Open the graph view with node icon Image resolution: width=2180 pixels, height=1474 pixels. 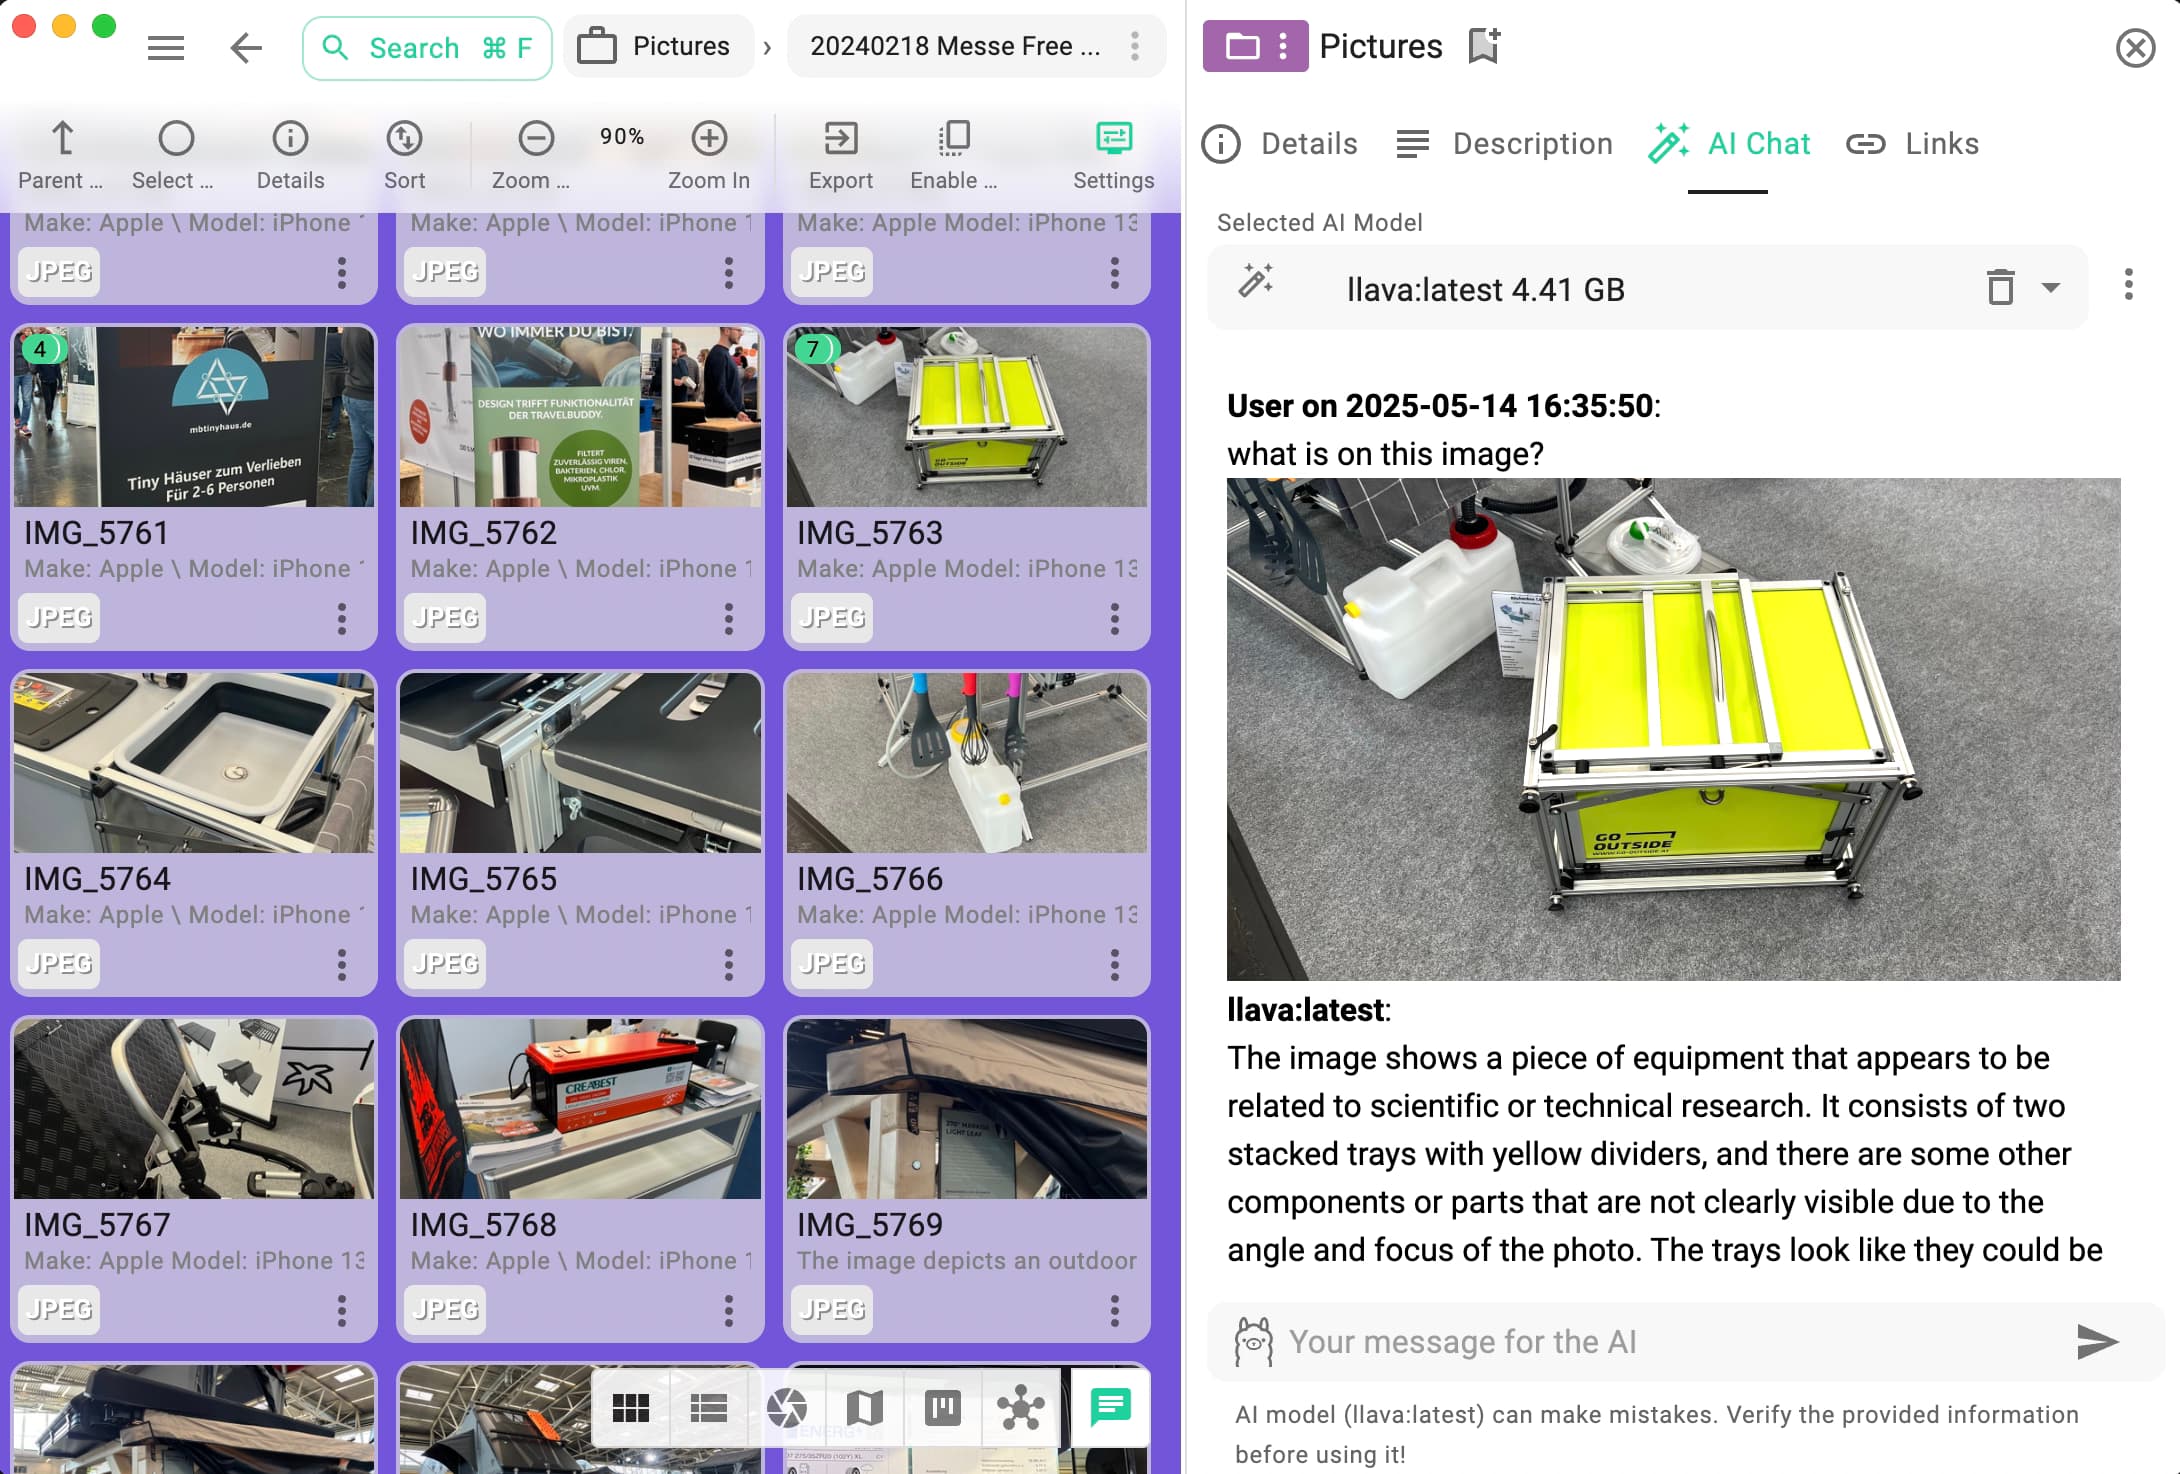click(1020, 1408)
